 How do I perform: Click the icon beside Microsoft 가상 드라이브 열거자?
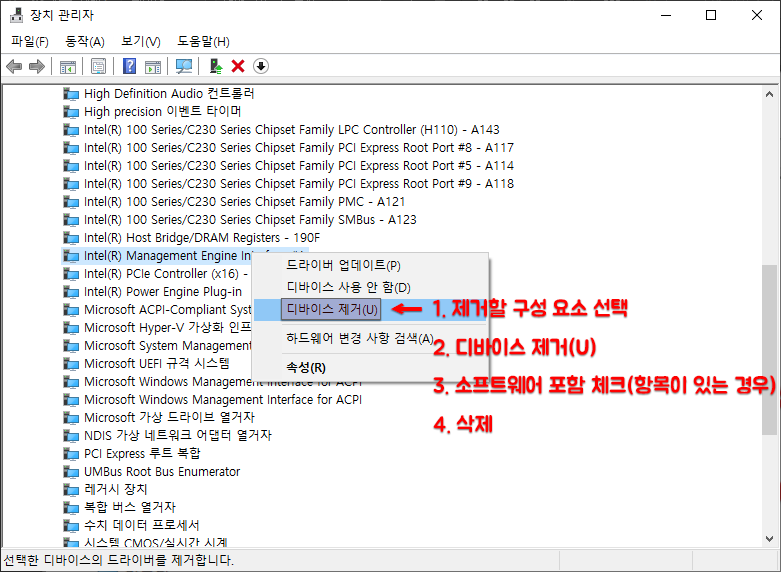[71, 418]
